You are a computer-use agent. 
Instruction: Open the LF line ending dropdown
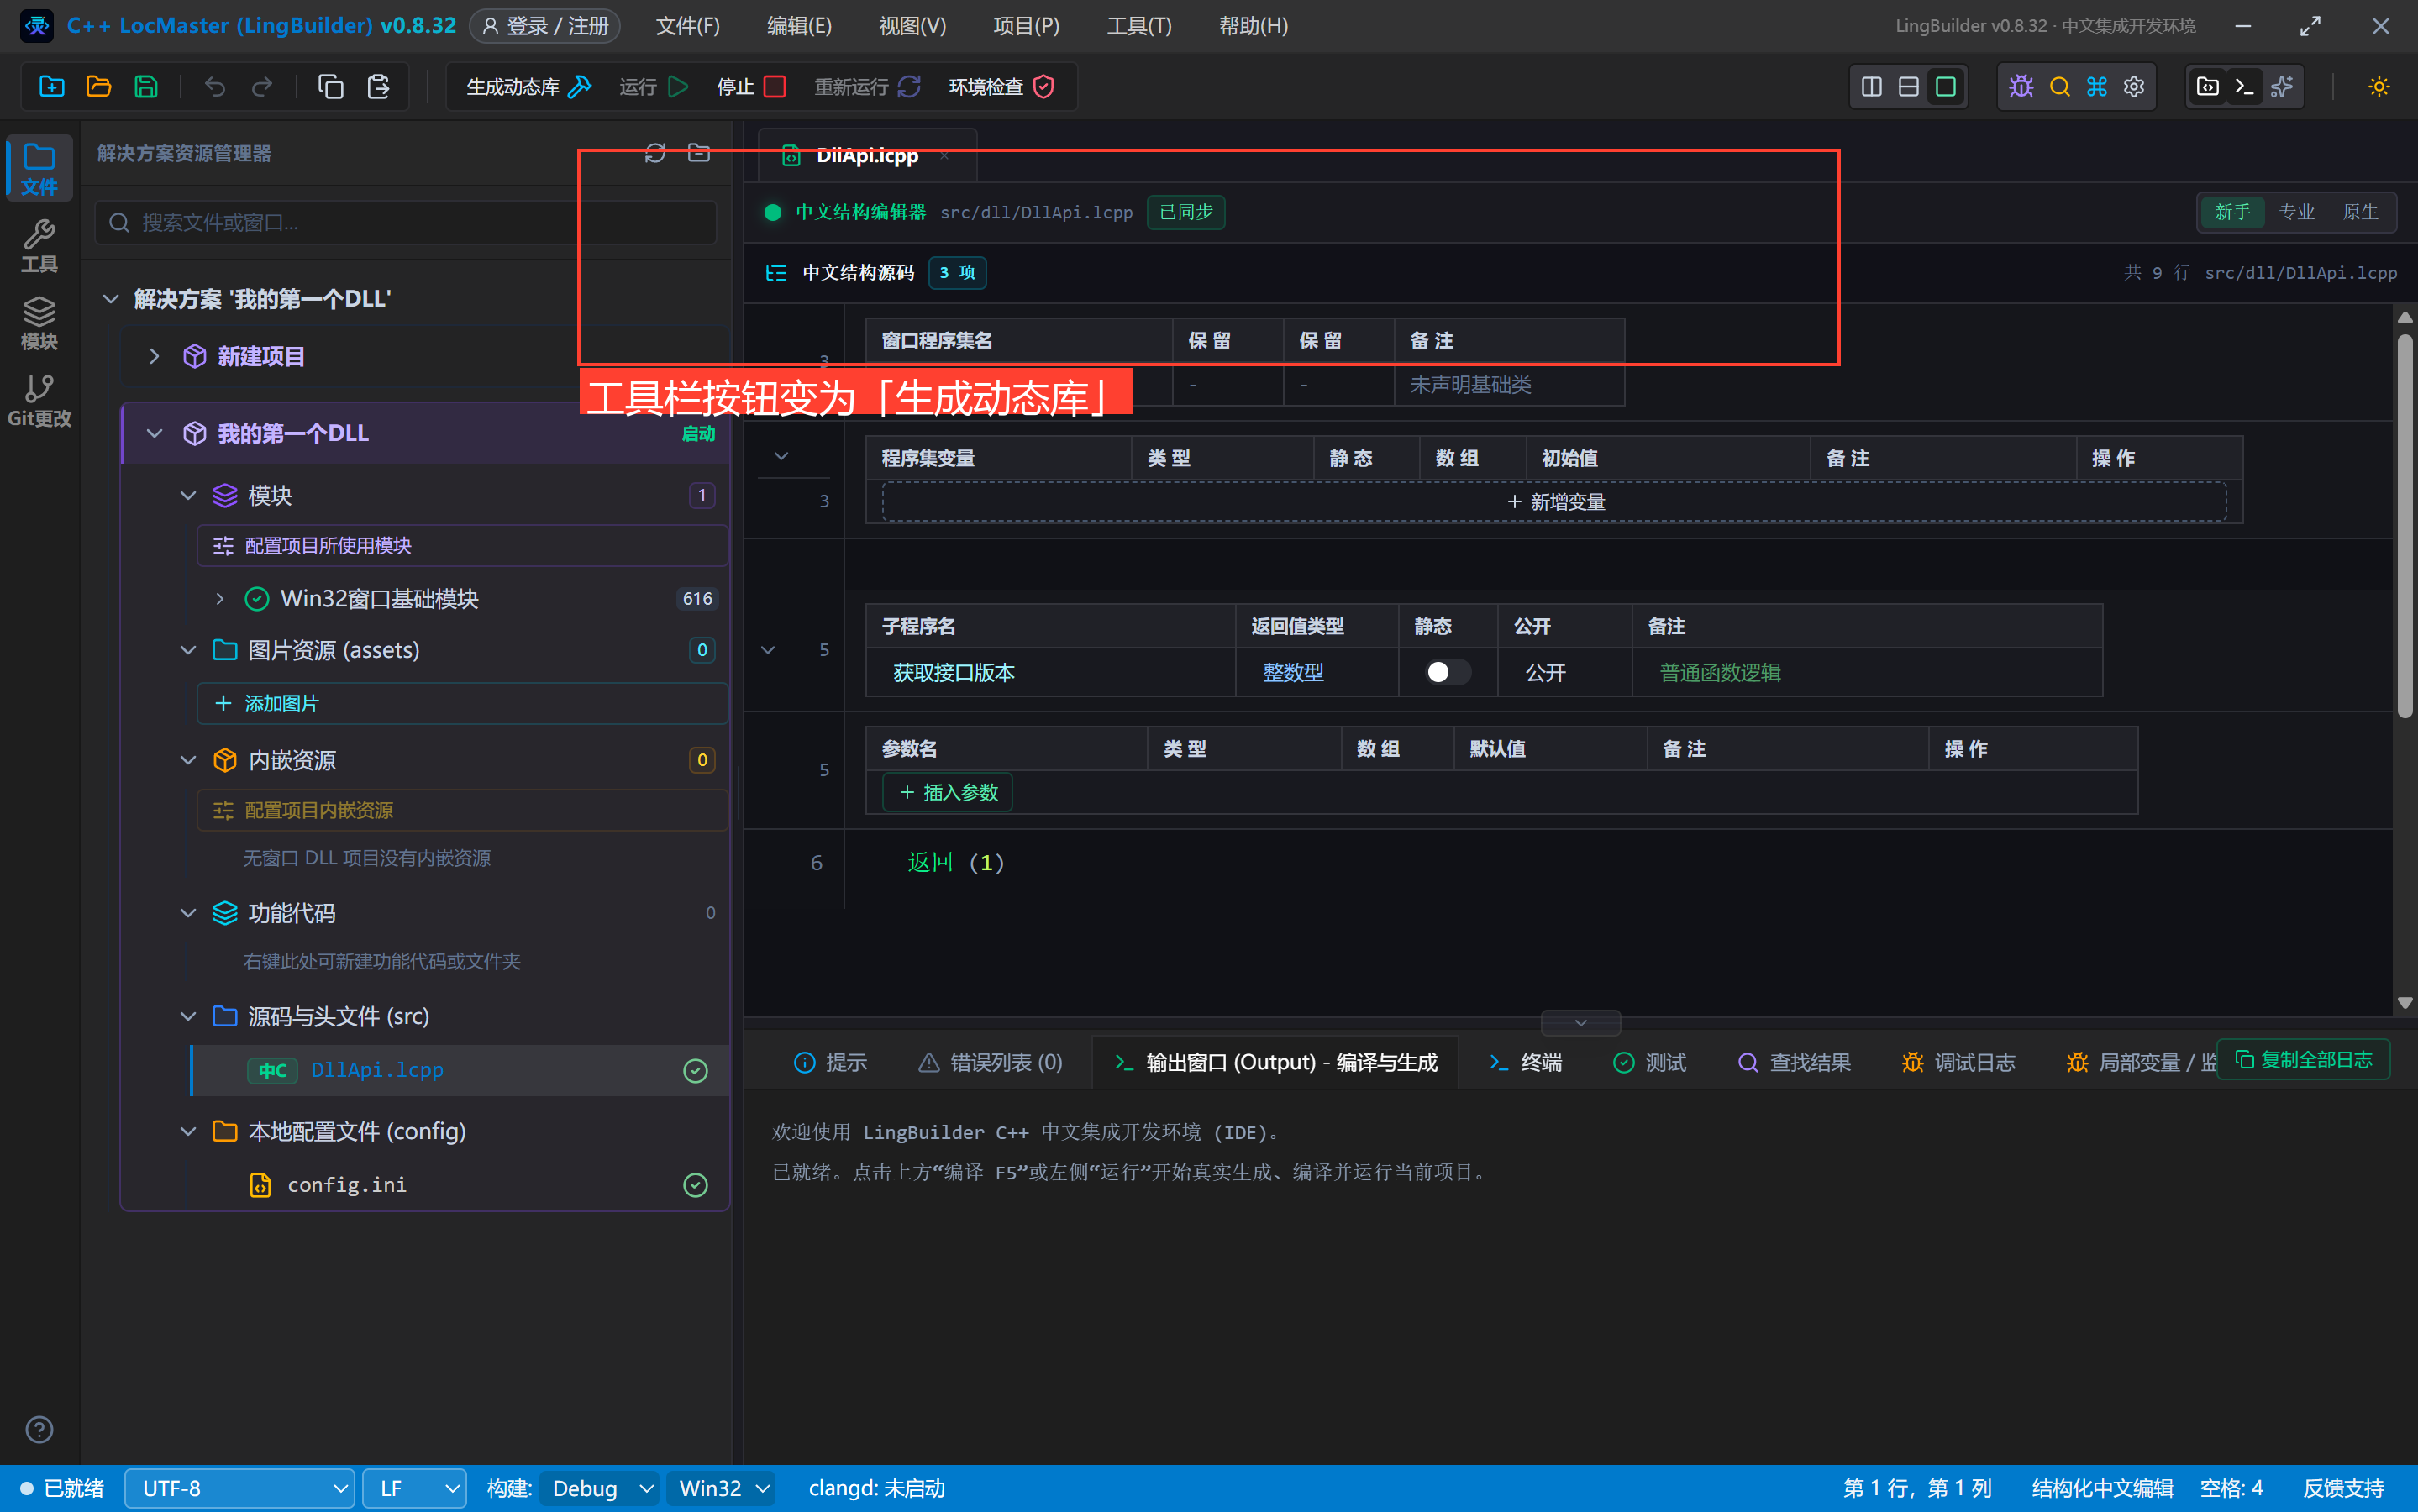coord(414,1488)
